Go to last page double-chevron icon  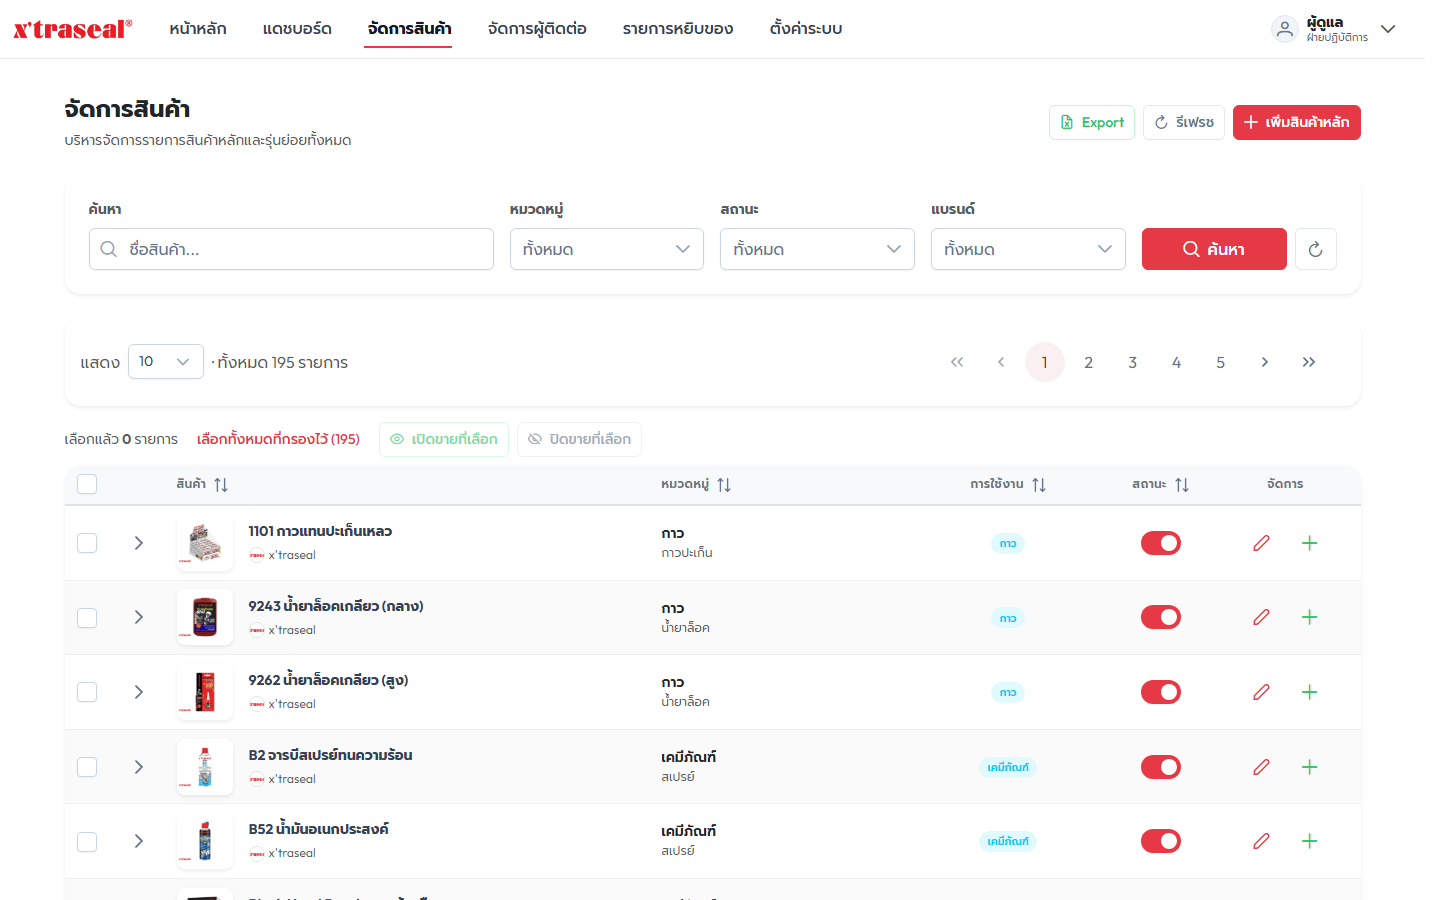click(x=1309, y=362)
